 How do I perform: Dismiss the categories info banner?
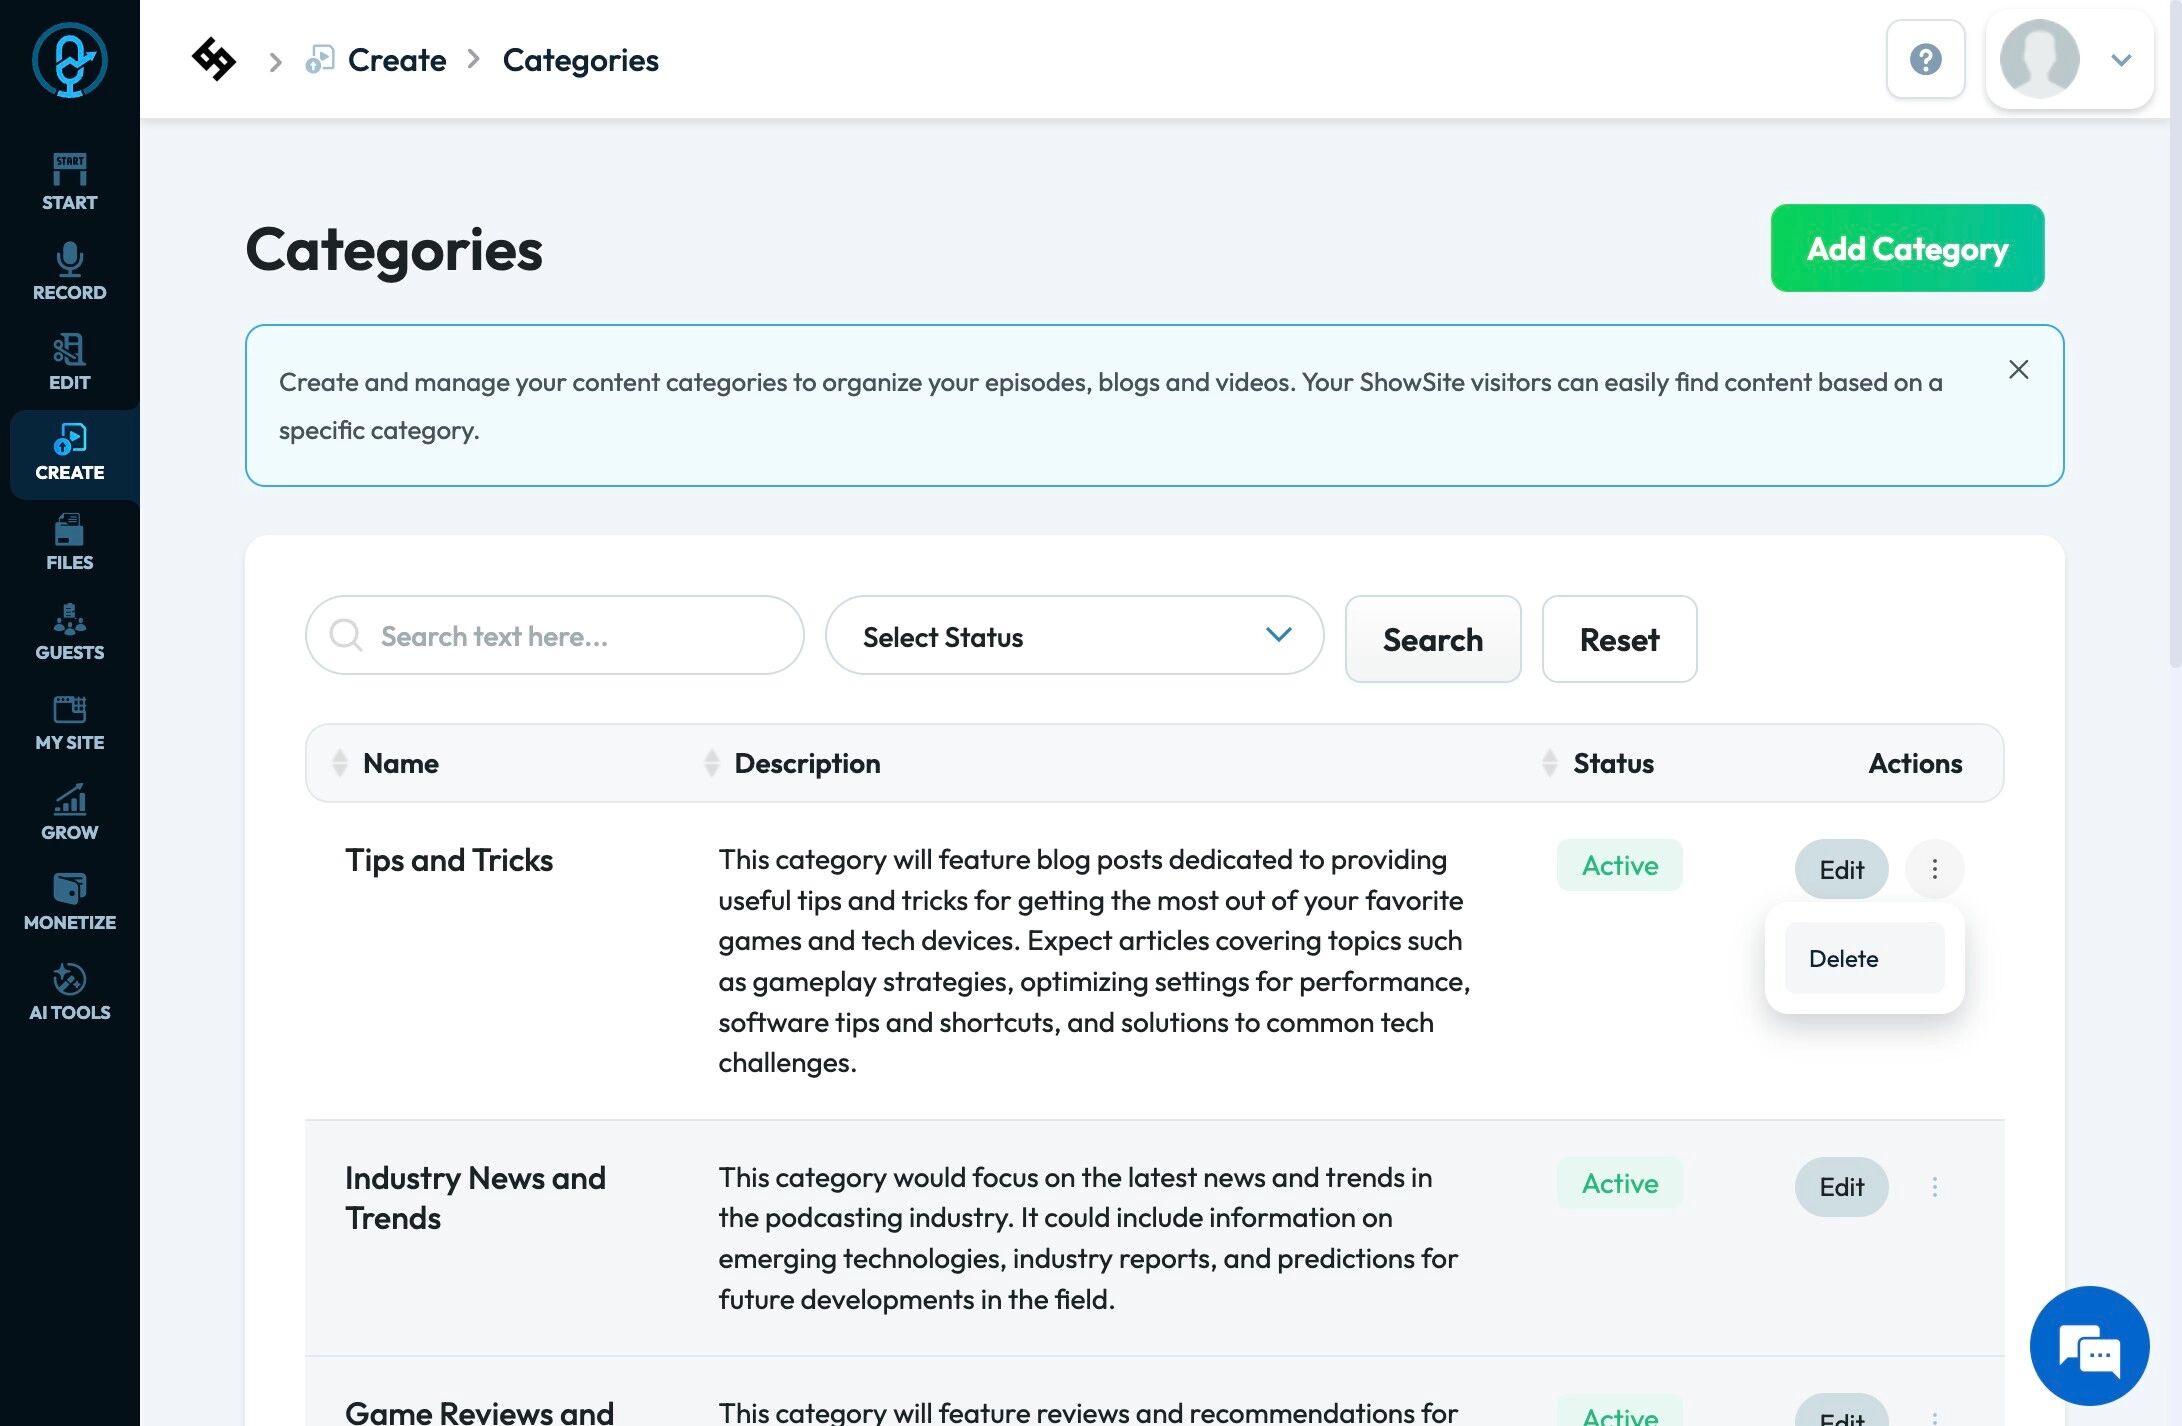click(2018, 370)
